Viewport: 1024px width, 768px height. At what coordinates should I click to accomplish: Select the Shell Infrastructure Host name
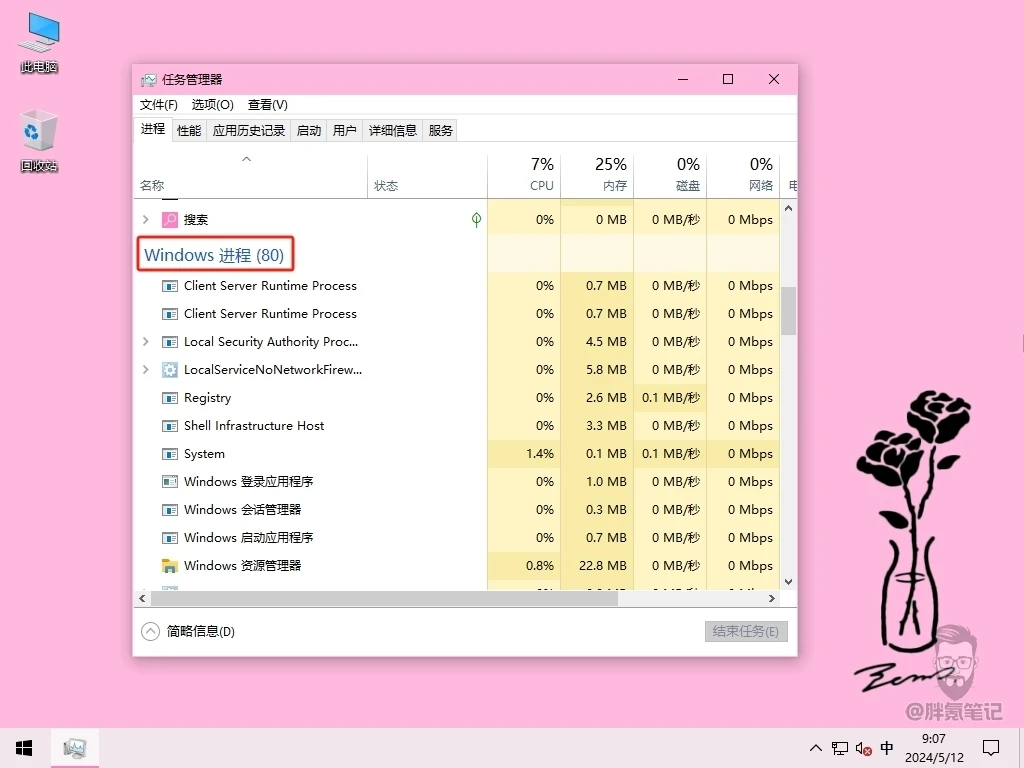(x=254, y=426)
